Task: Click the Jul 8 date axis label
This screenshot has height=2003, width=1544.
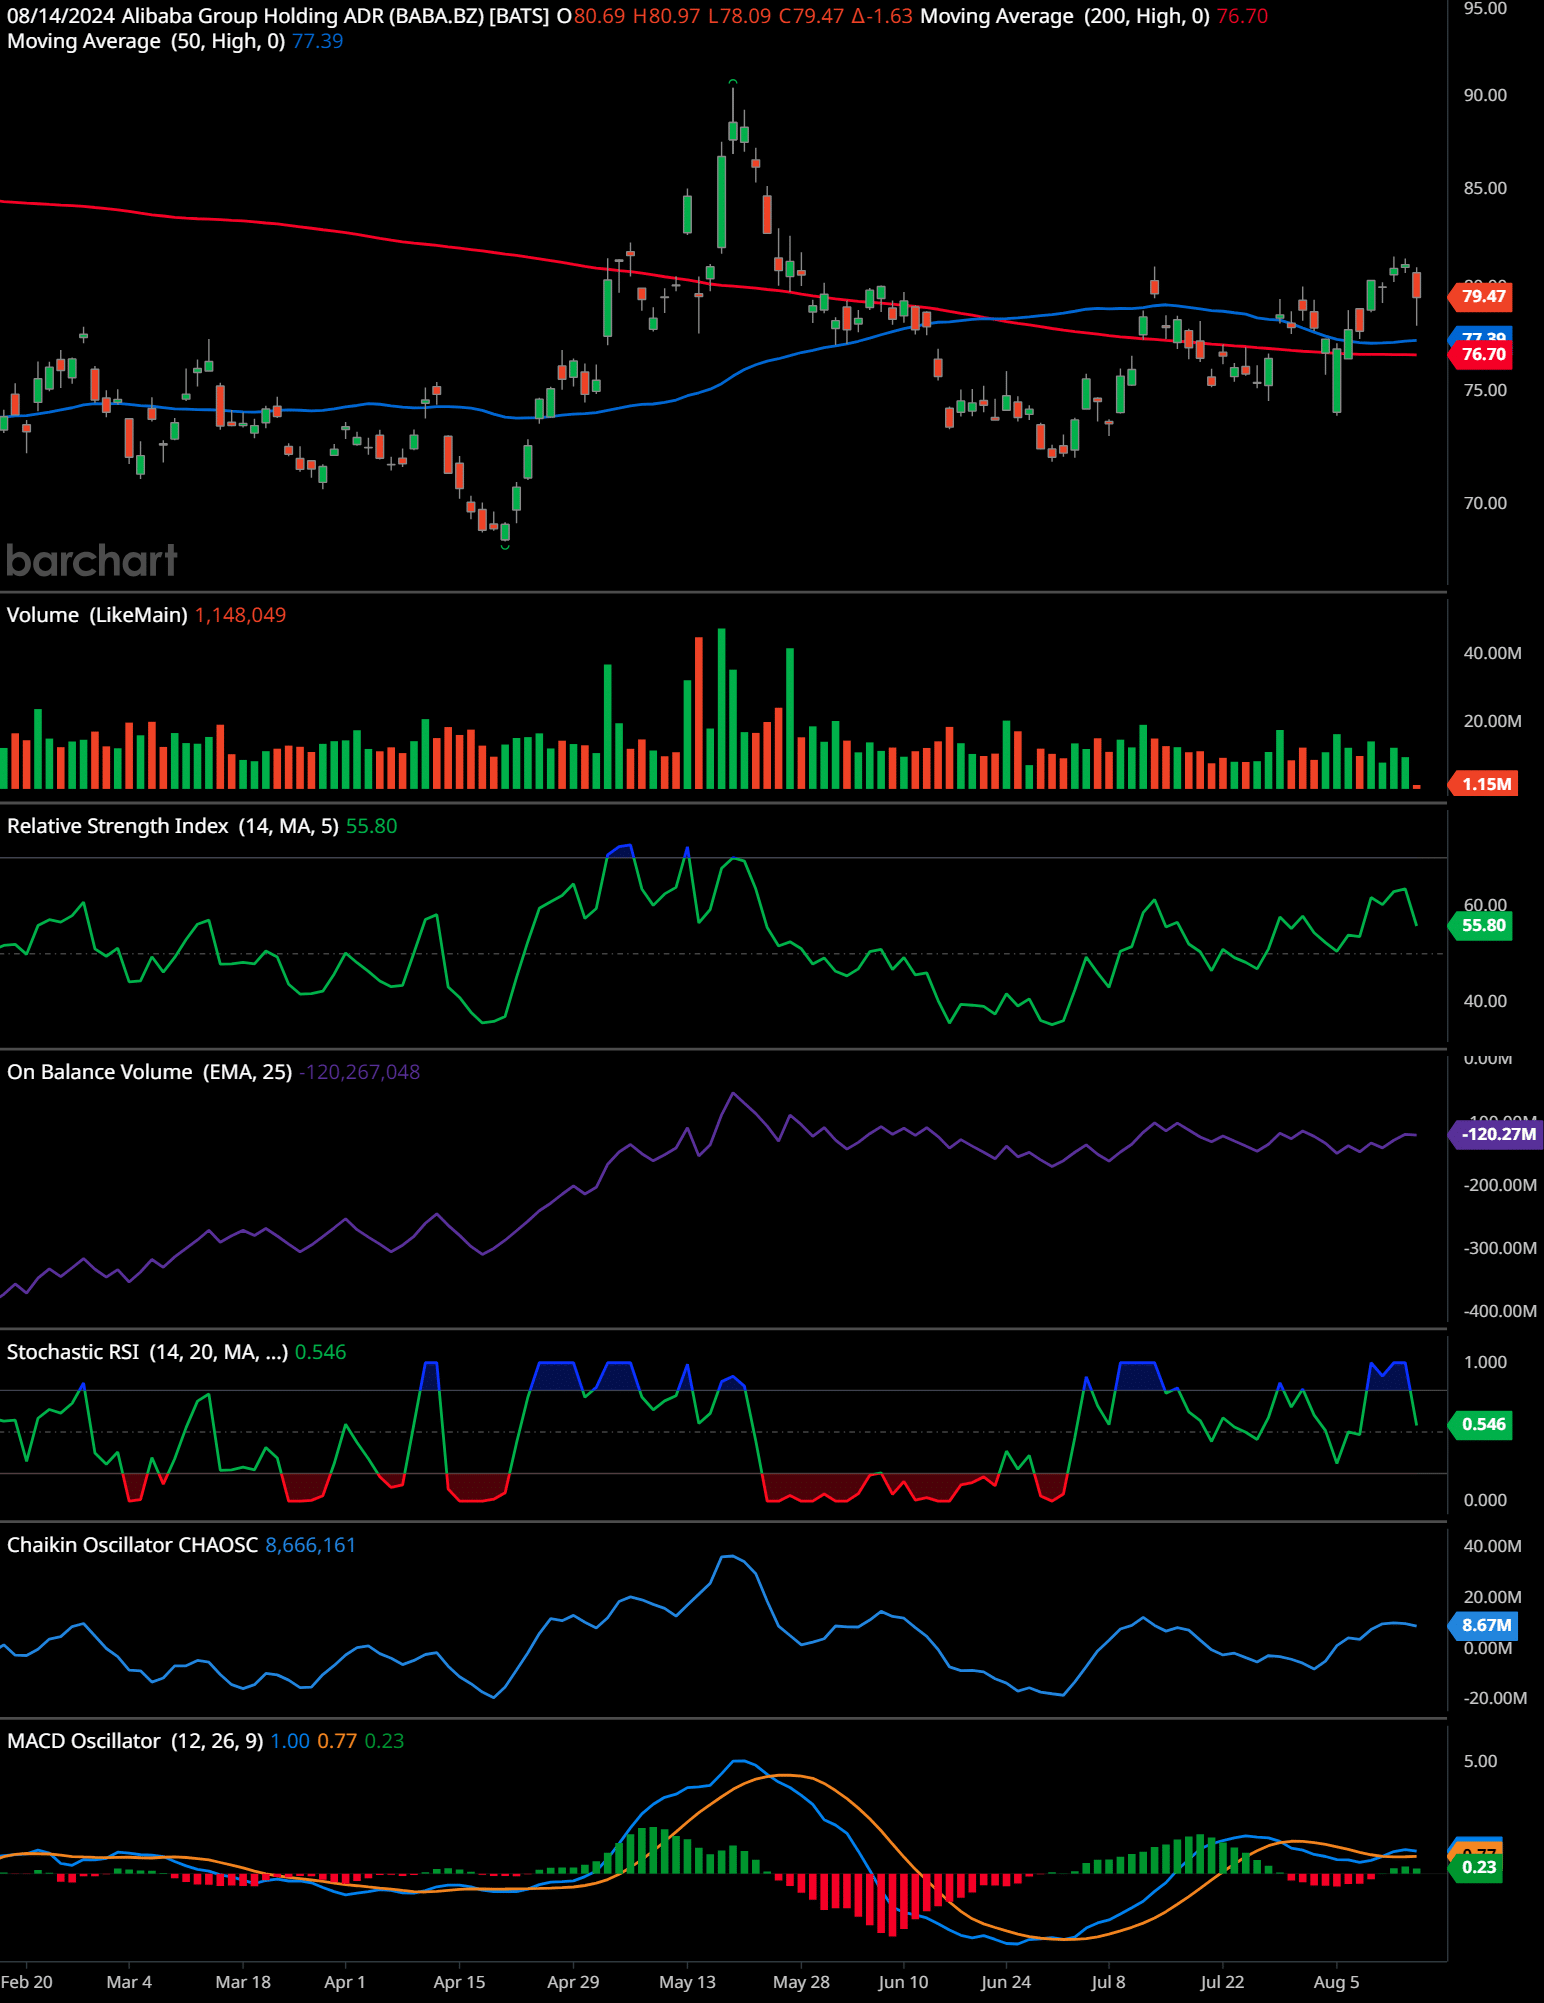Action: (1108, 1982)
